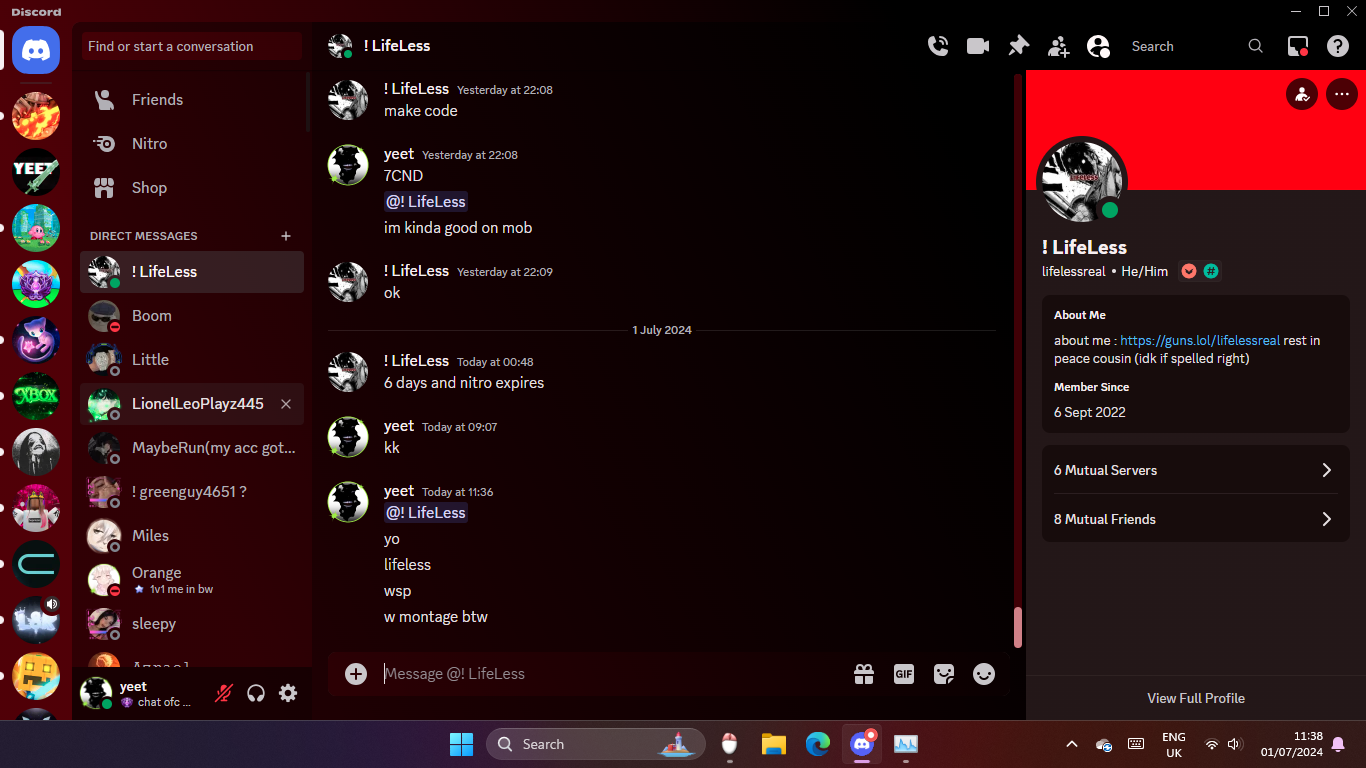Open User Settings gear
The width and height of the screenshot is (1366, 768).
pos(288,693)
